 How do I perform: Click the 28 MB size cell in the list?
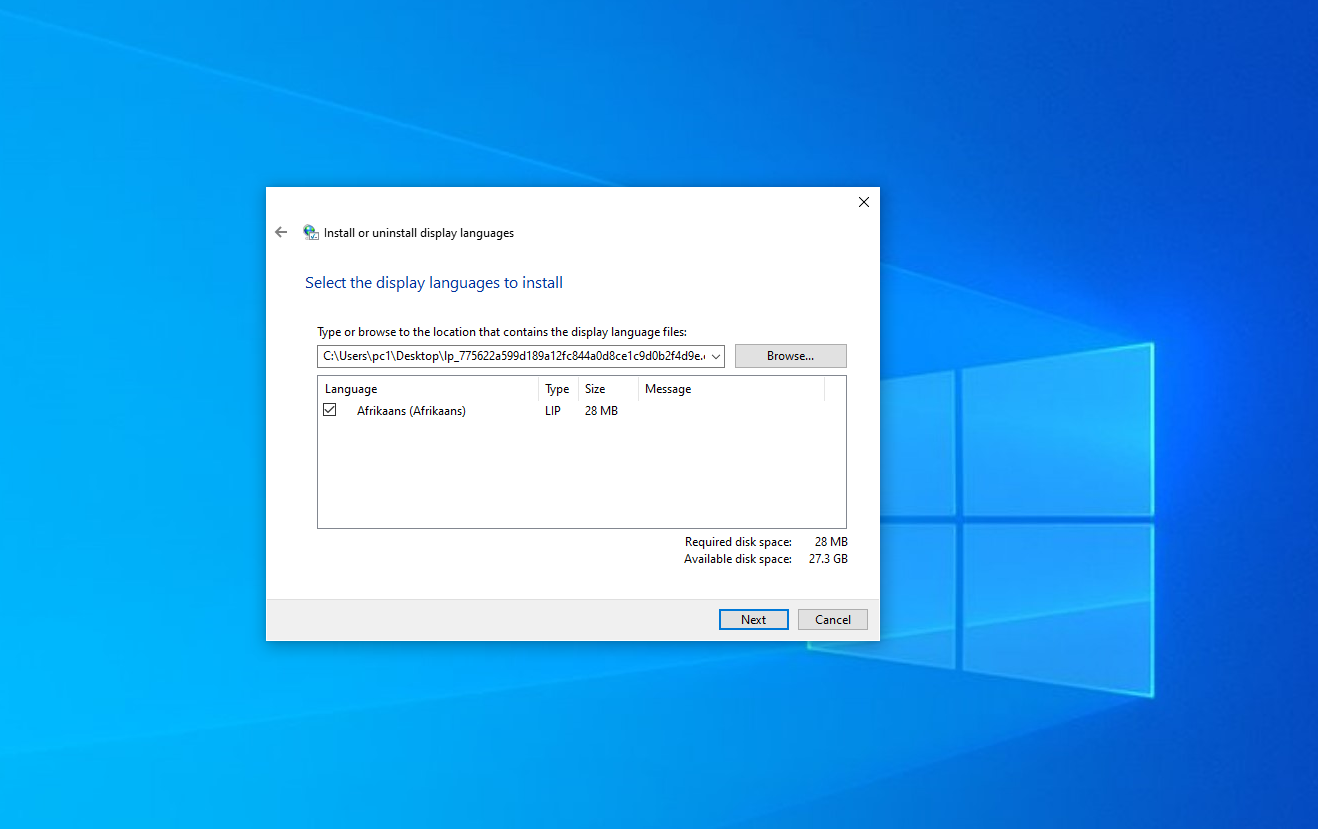[601, 411]
